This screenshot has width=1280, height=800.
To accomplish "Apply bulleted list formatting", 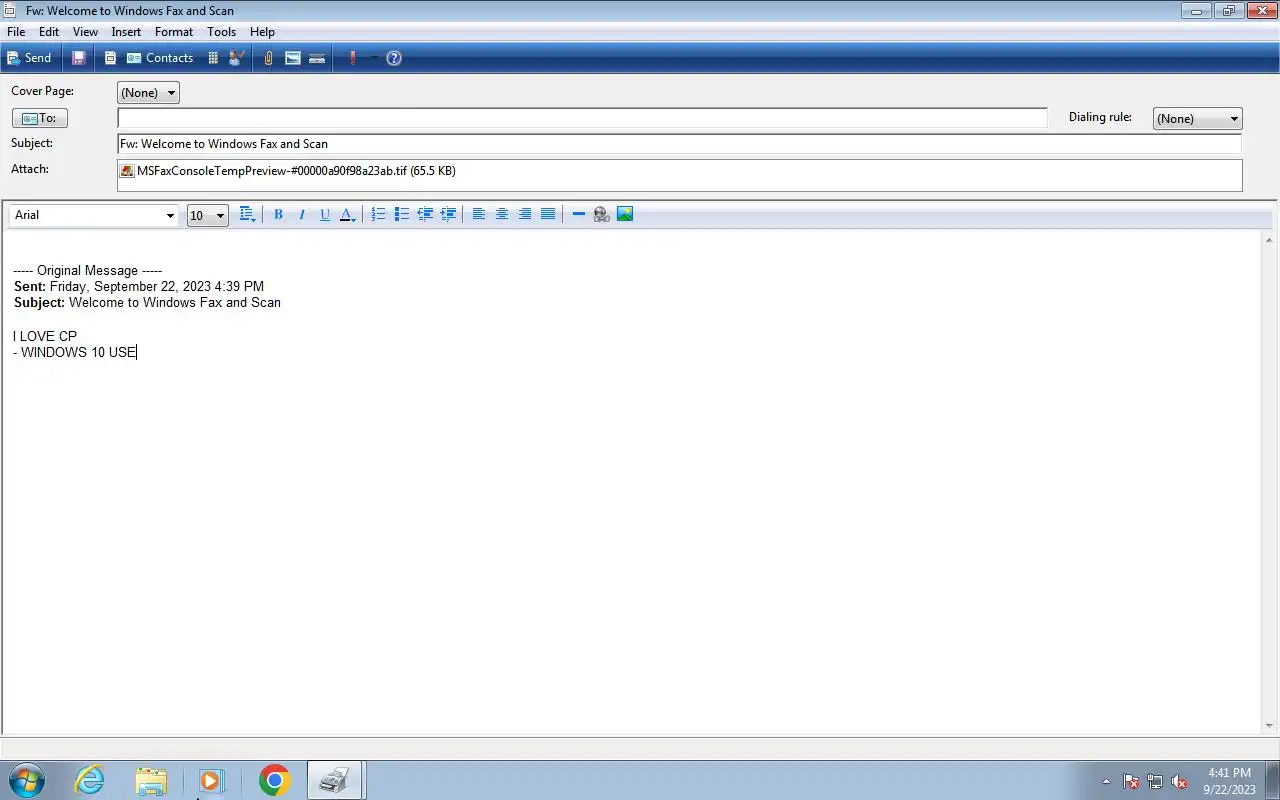I will [401, 214].
